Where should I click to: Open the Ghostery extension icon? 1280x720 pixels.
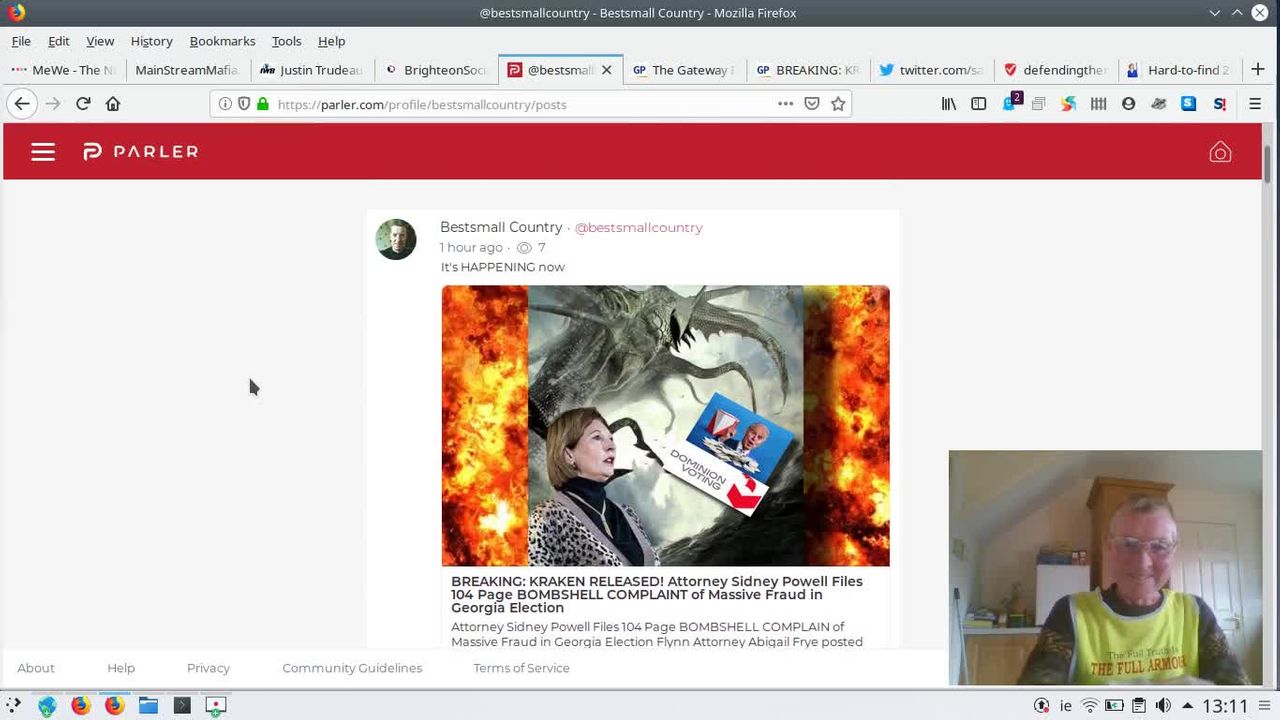1011,104
